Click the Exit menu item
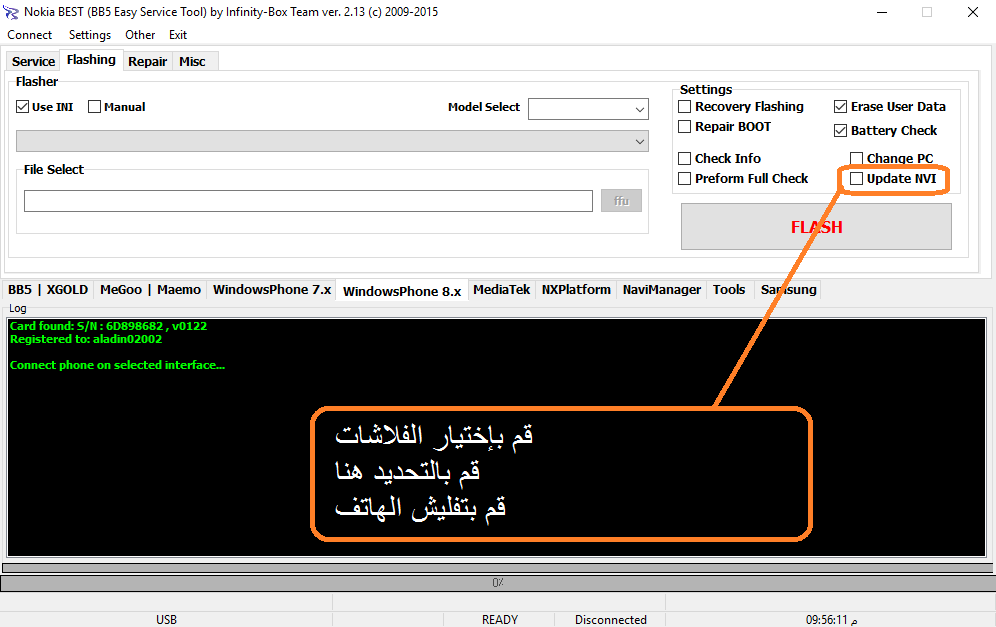996x627 pixels. coord(178,35)
